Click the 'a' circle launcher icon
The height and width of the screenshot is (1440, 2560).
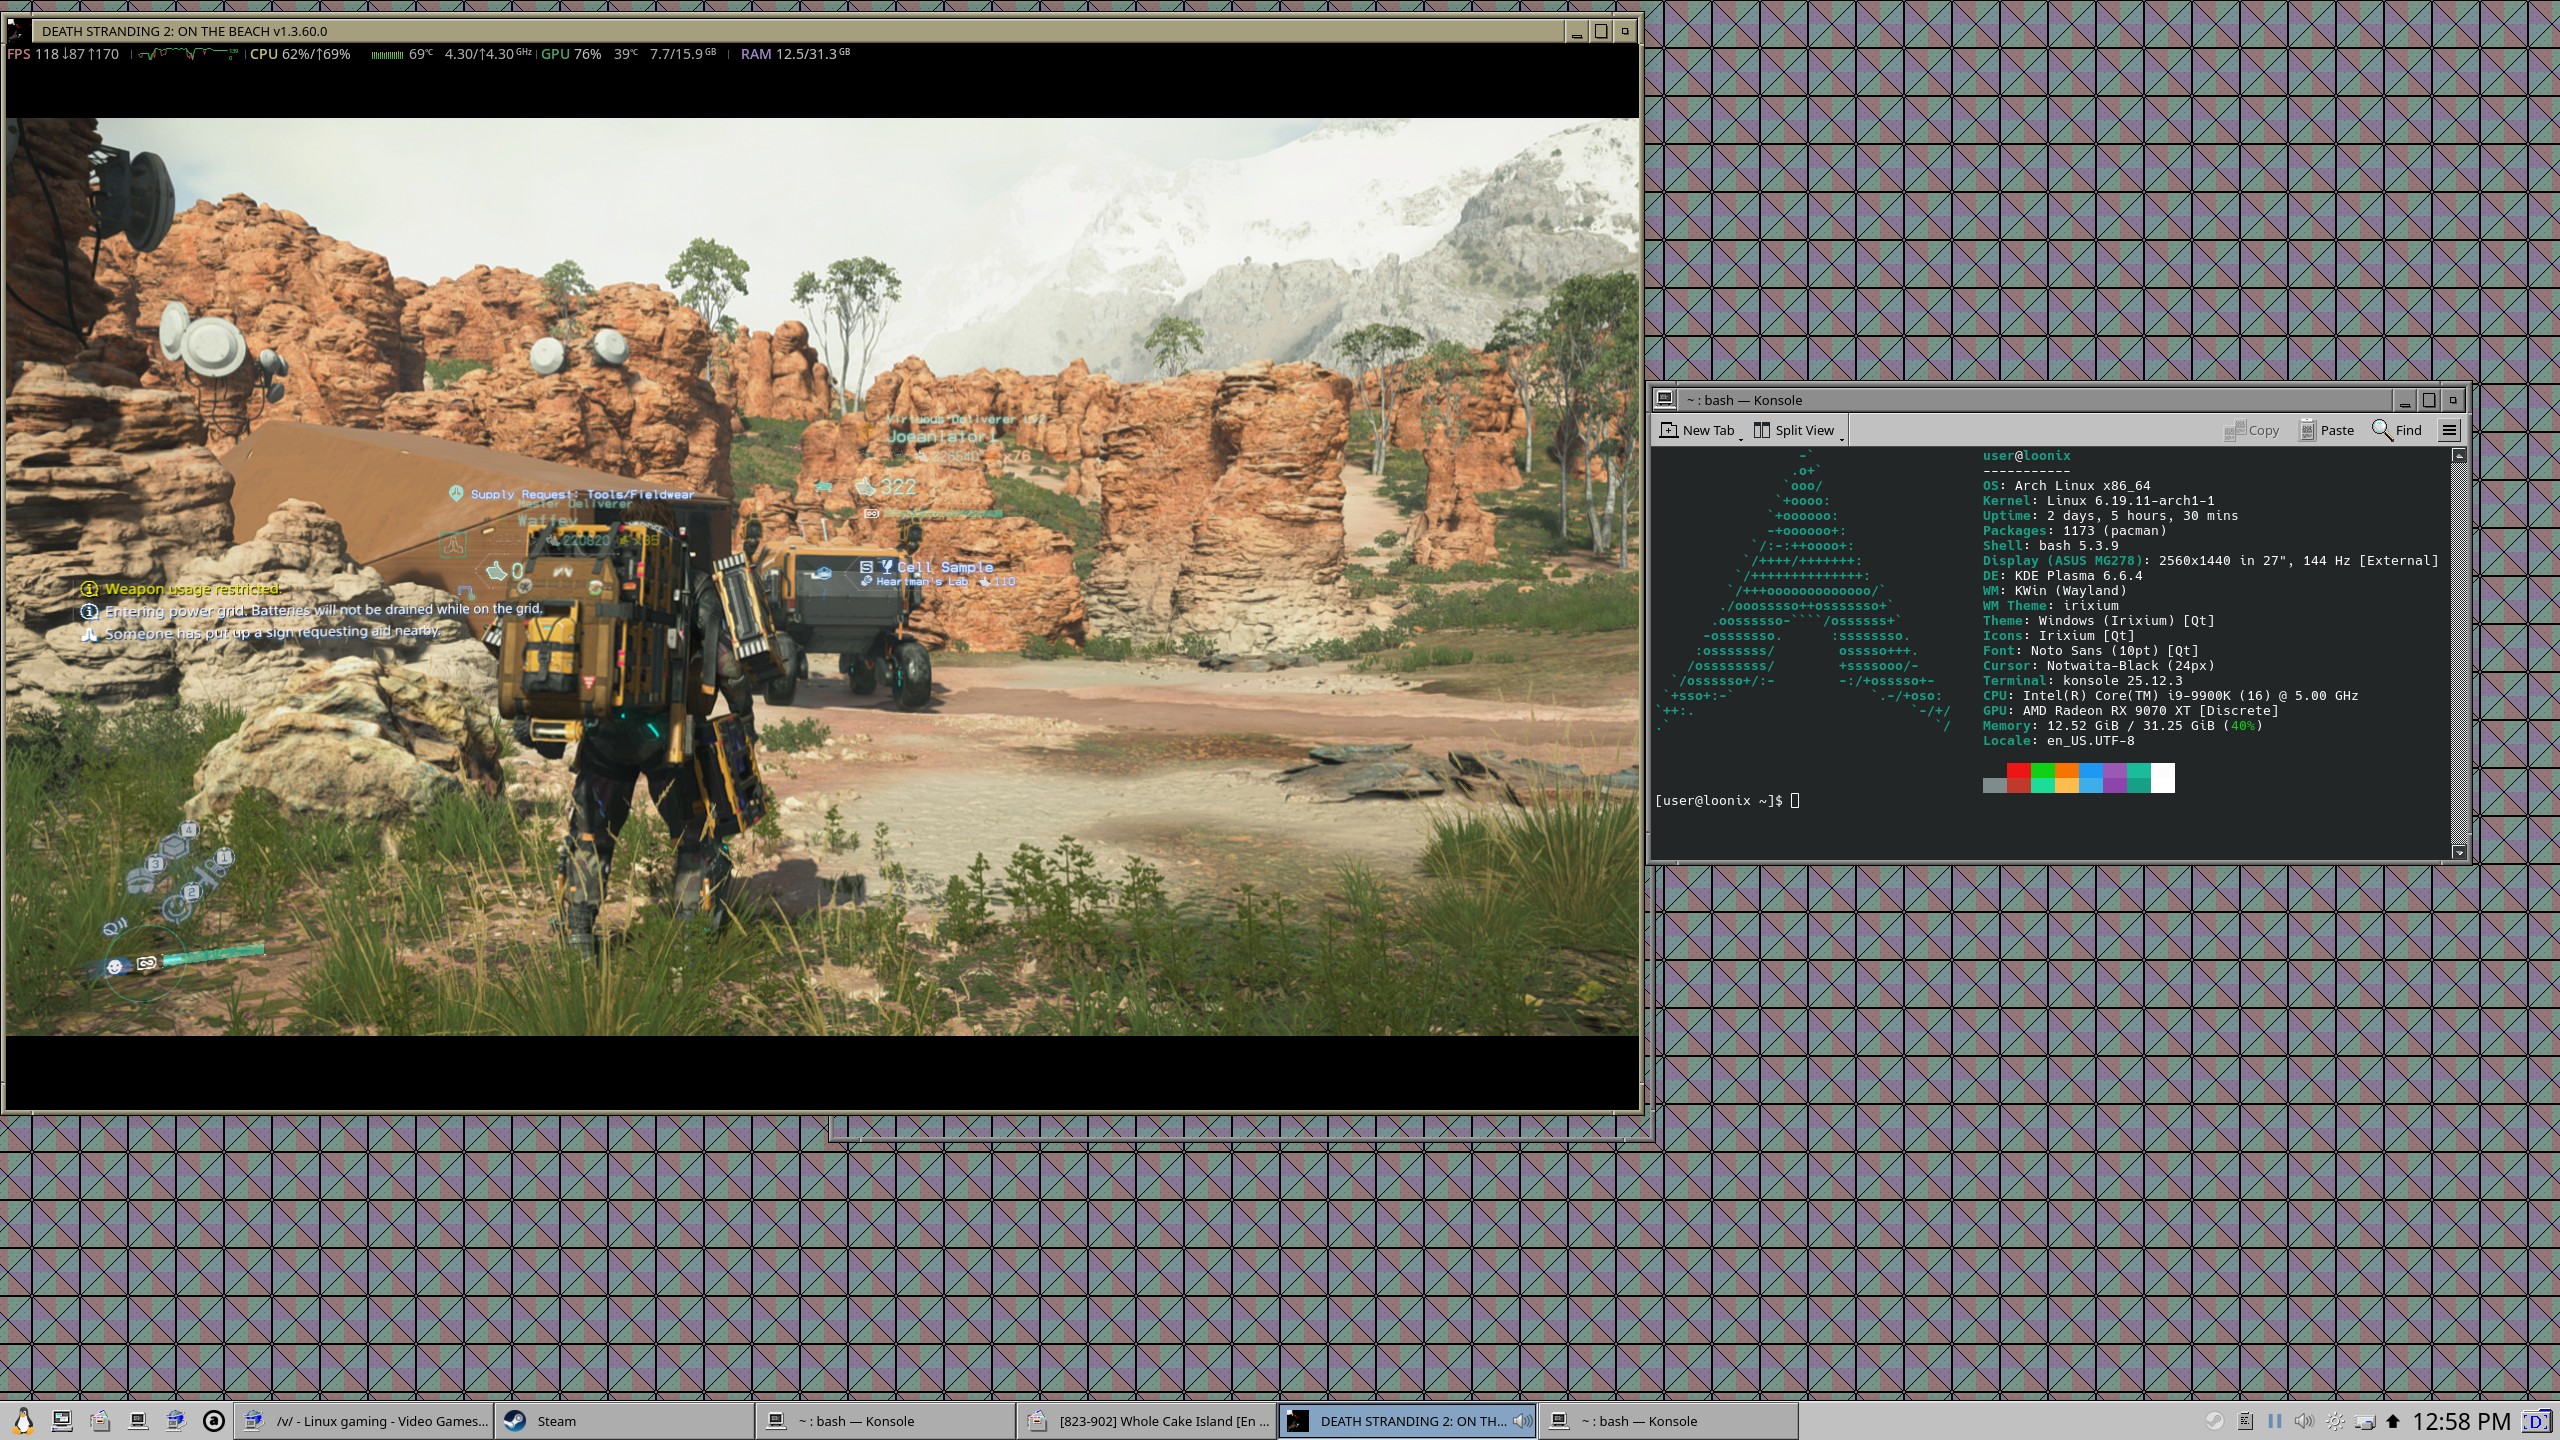click(x=213, y=1421)
